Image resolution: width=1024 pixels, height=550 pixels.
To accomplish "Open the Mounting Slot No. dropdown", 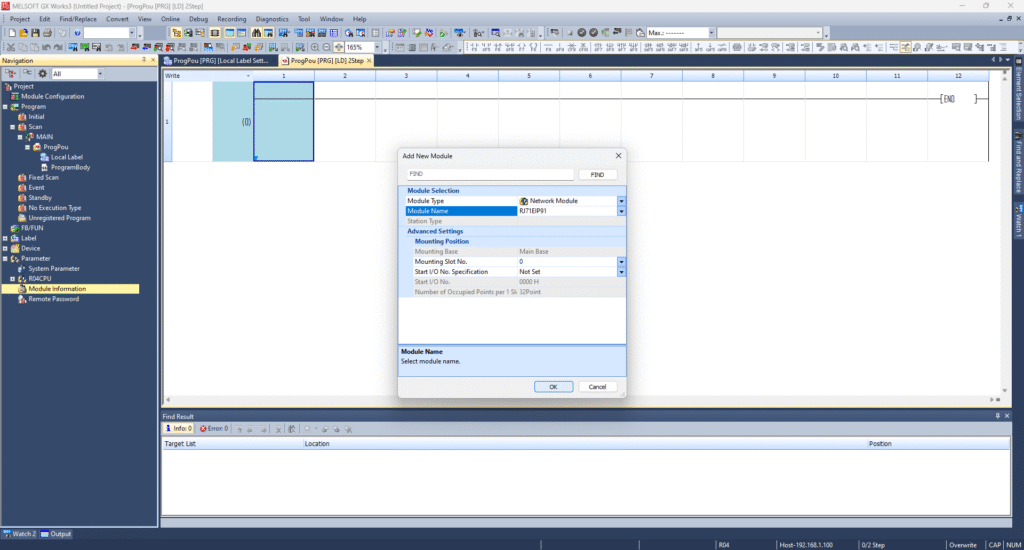I will point(621,262).
